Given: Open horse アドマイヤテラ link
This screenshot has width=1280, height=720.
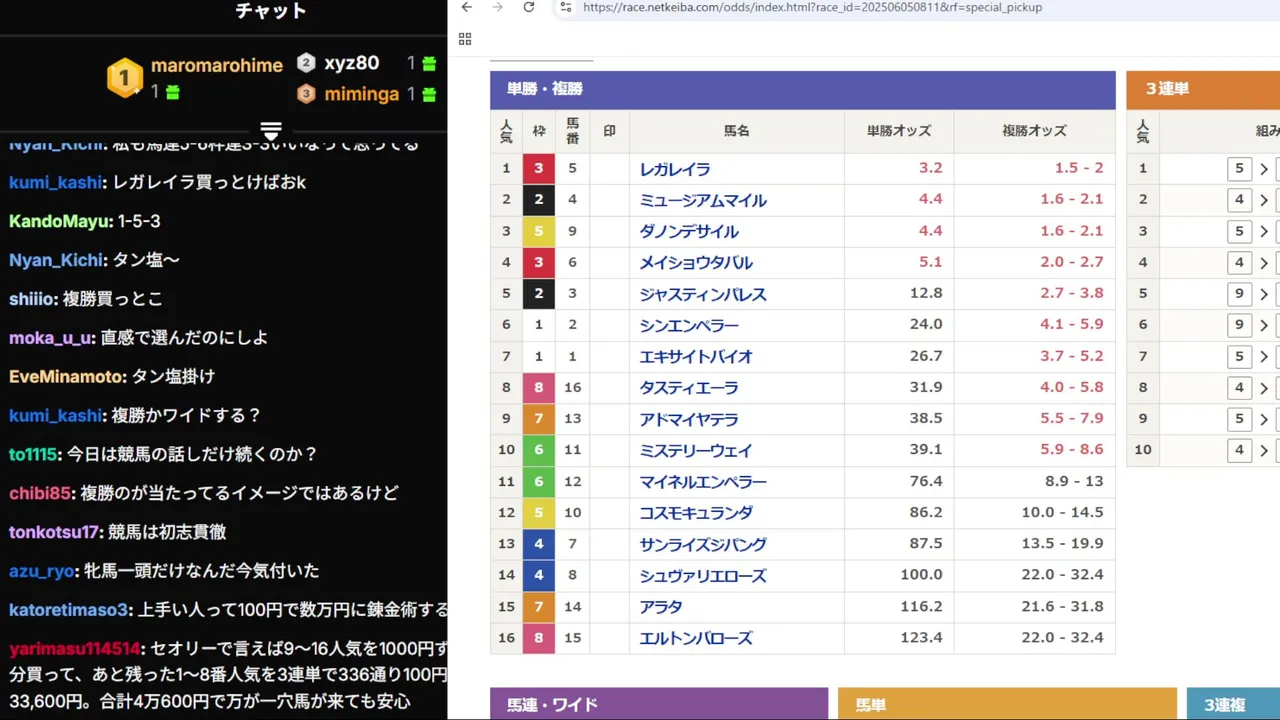Looking at the screenshot, I should [689, 419].
